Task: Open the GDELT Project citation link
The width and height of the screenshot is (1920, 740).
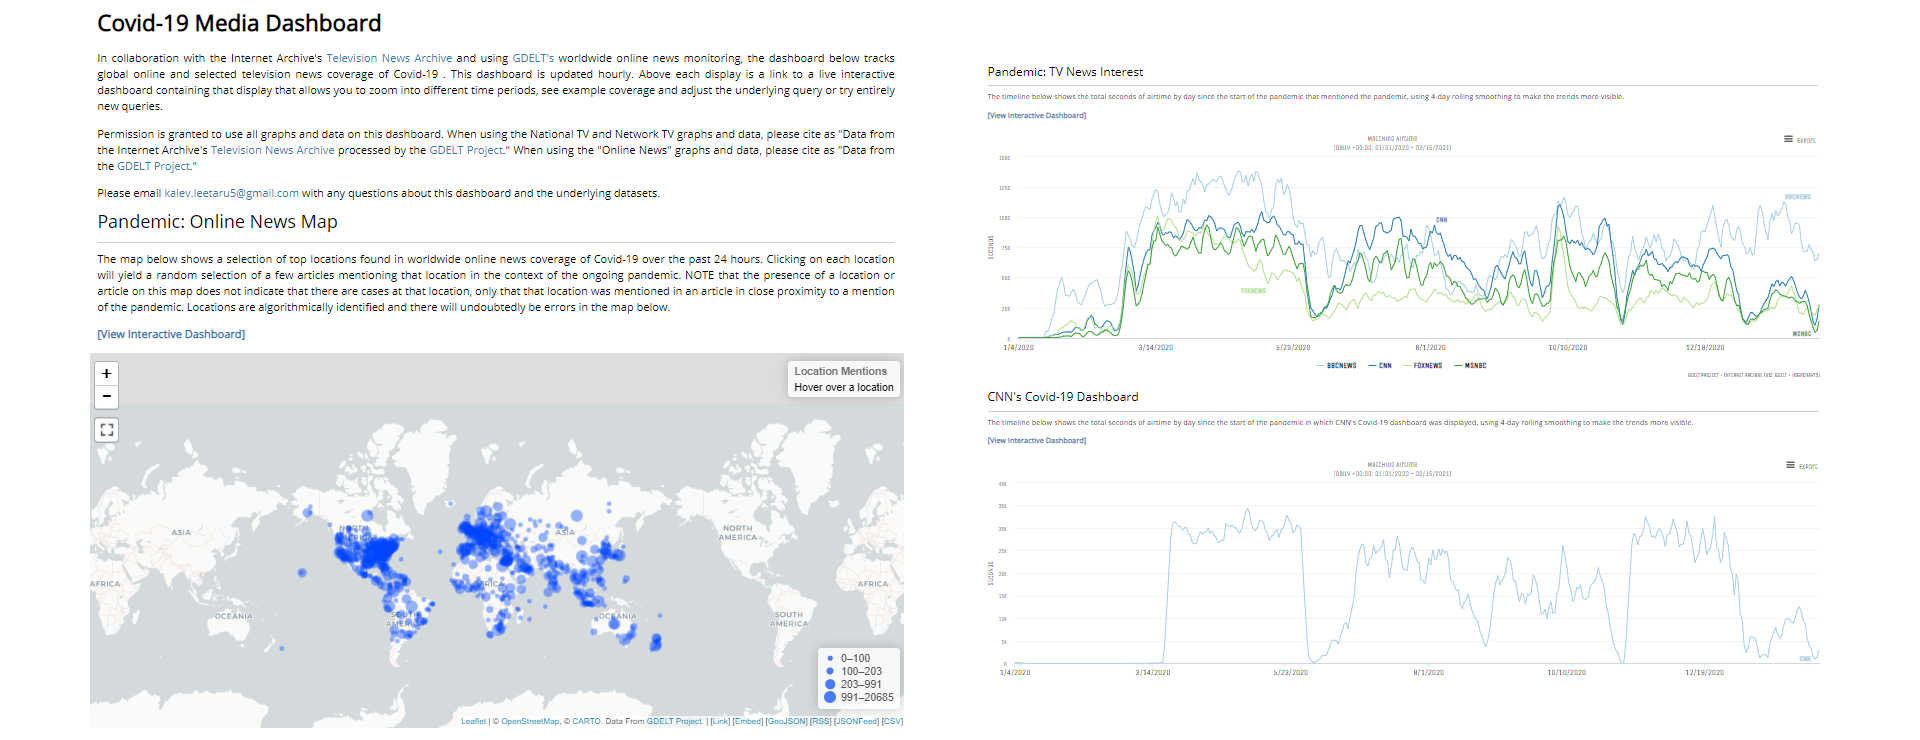Action: 467,150
